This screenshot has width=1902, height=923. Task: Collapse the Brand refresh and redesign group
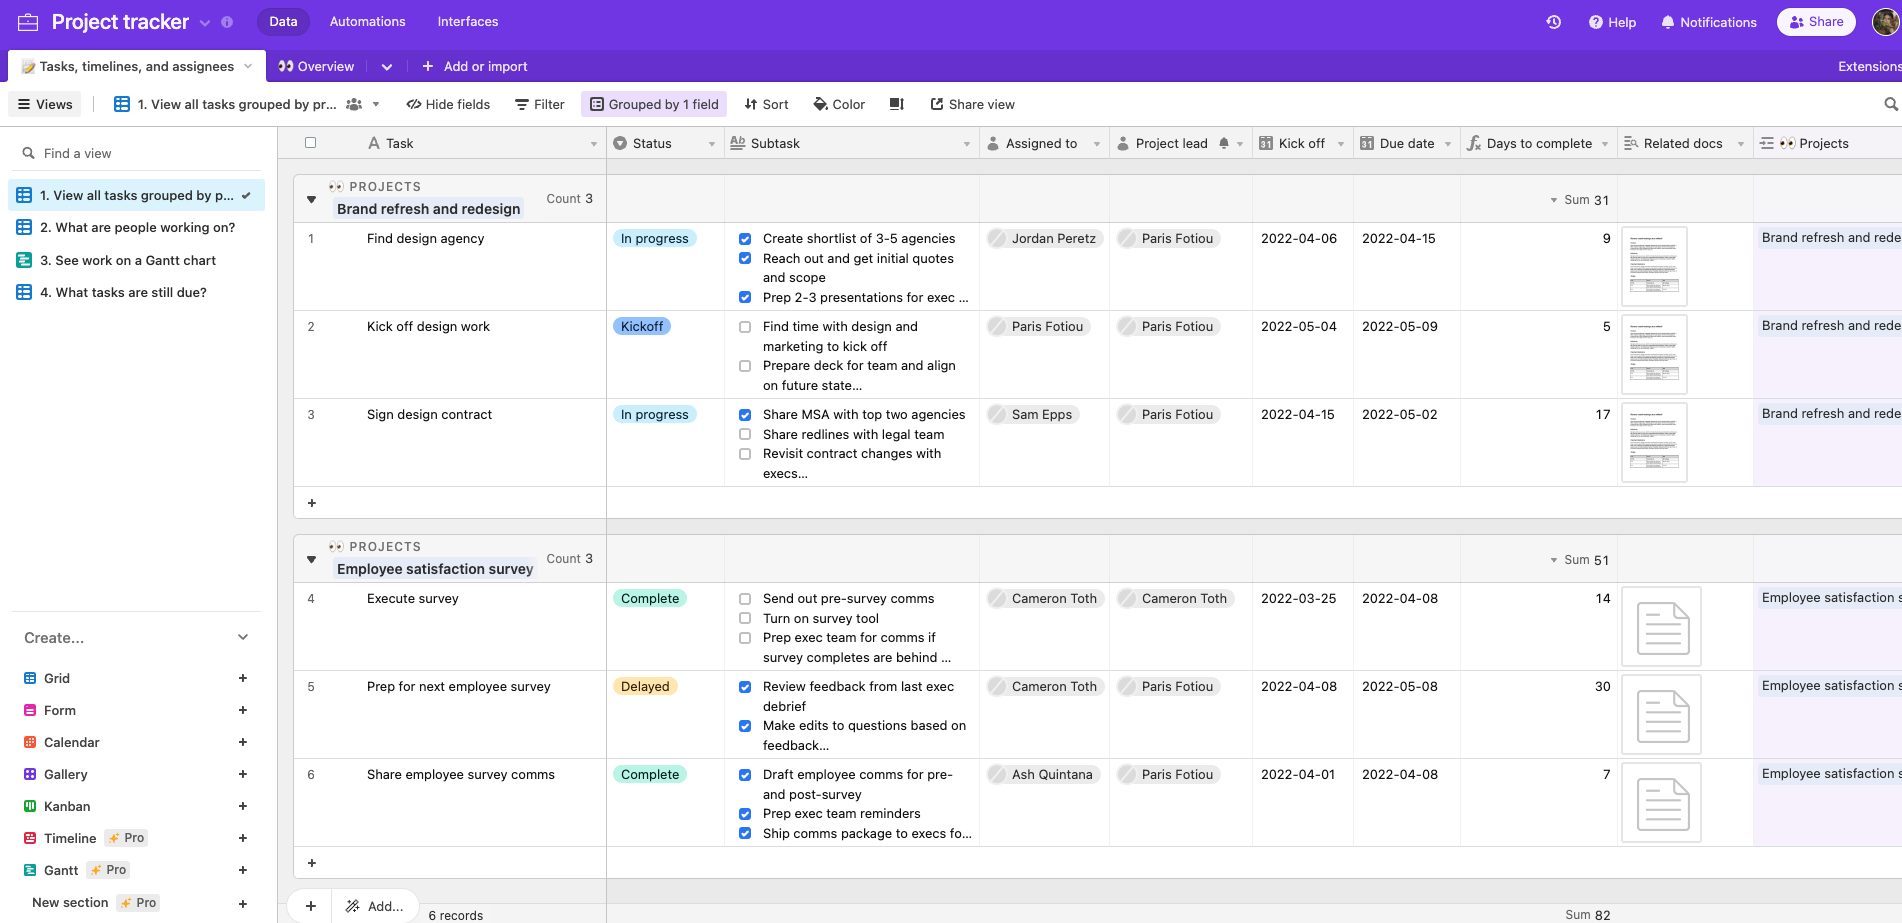pyautogui.click(x=311, y=200)
